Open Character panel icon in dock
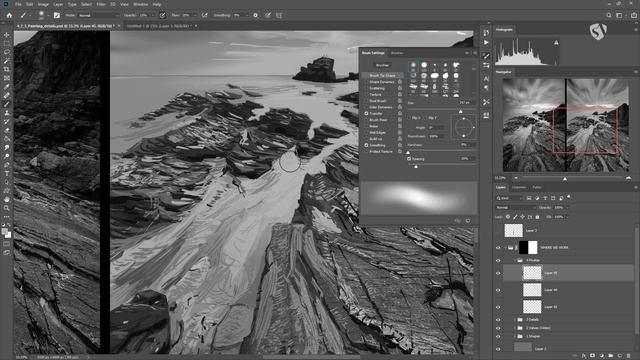640x360 pixels. pos(486,78)
